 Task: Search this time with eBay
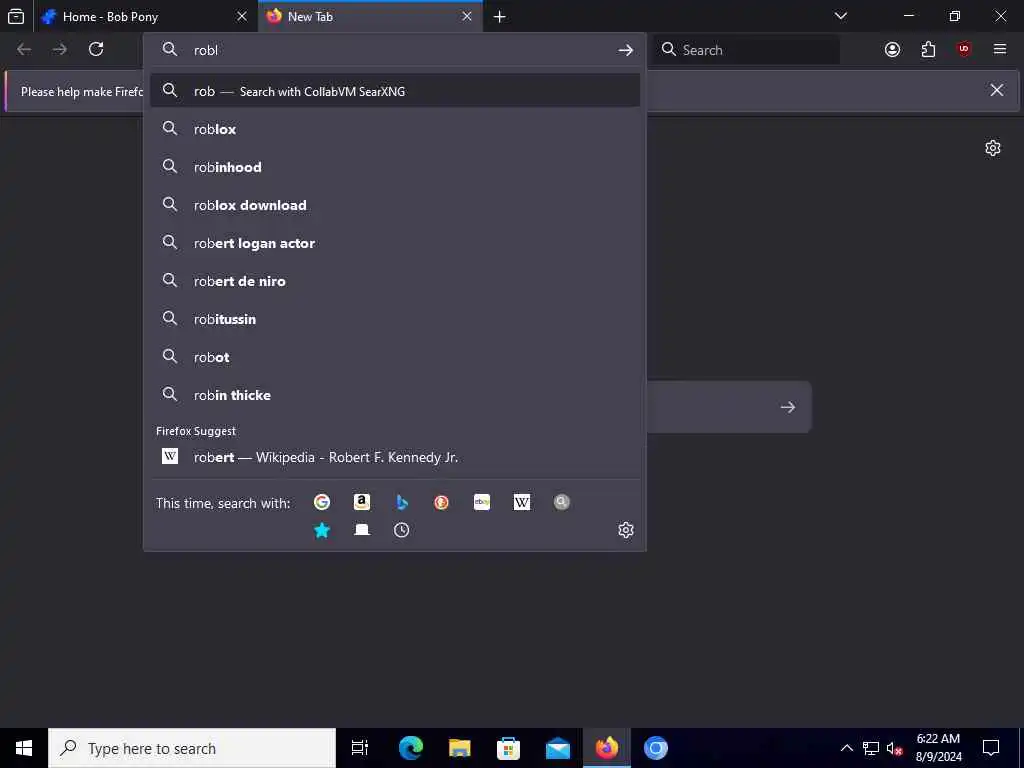pyautogui.click(x=482, y=502)
